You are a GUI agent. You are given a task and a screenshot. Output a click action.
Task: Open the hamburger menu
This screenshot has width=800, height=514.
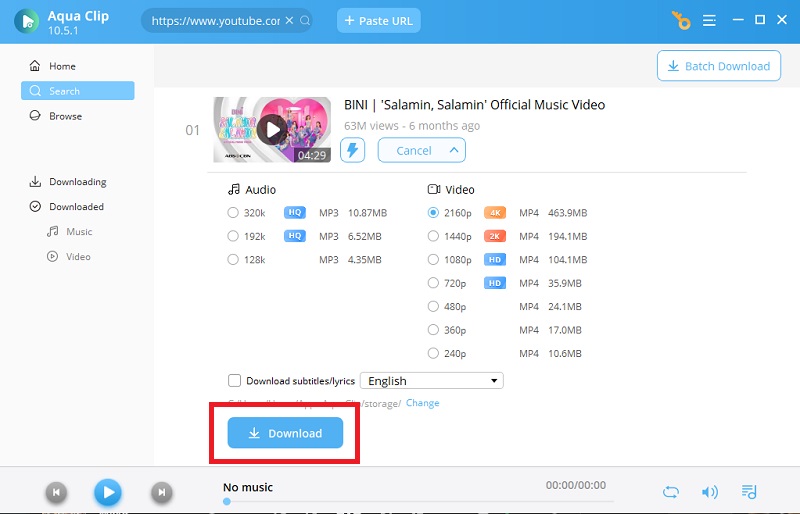pos(709,20)
